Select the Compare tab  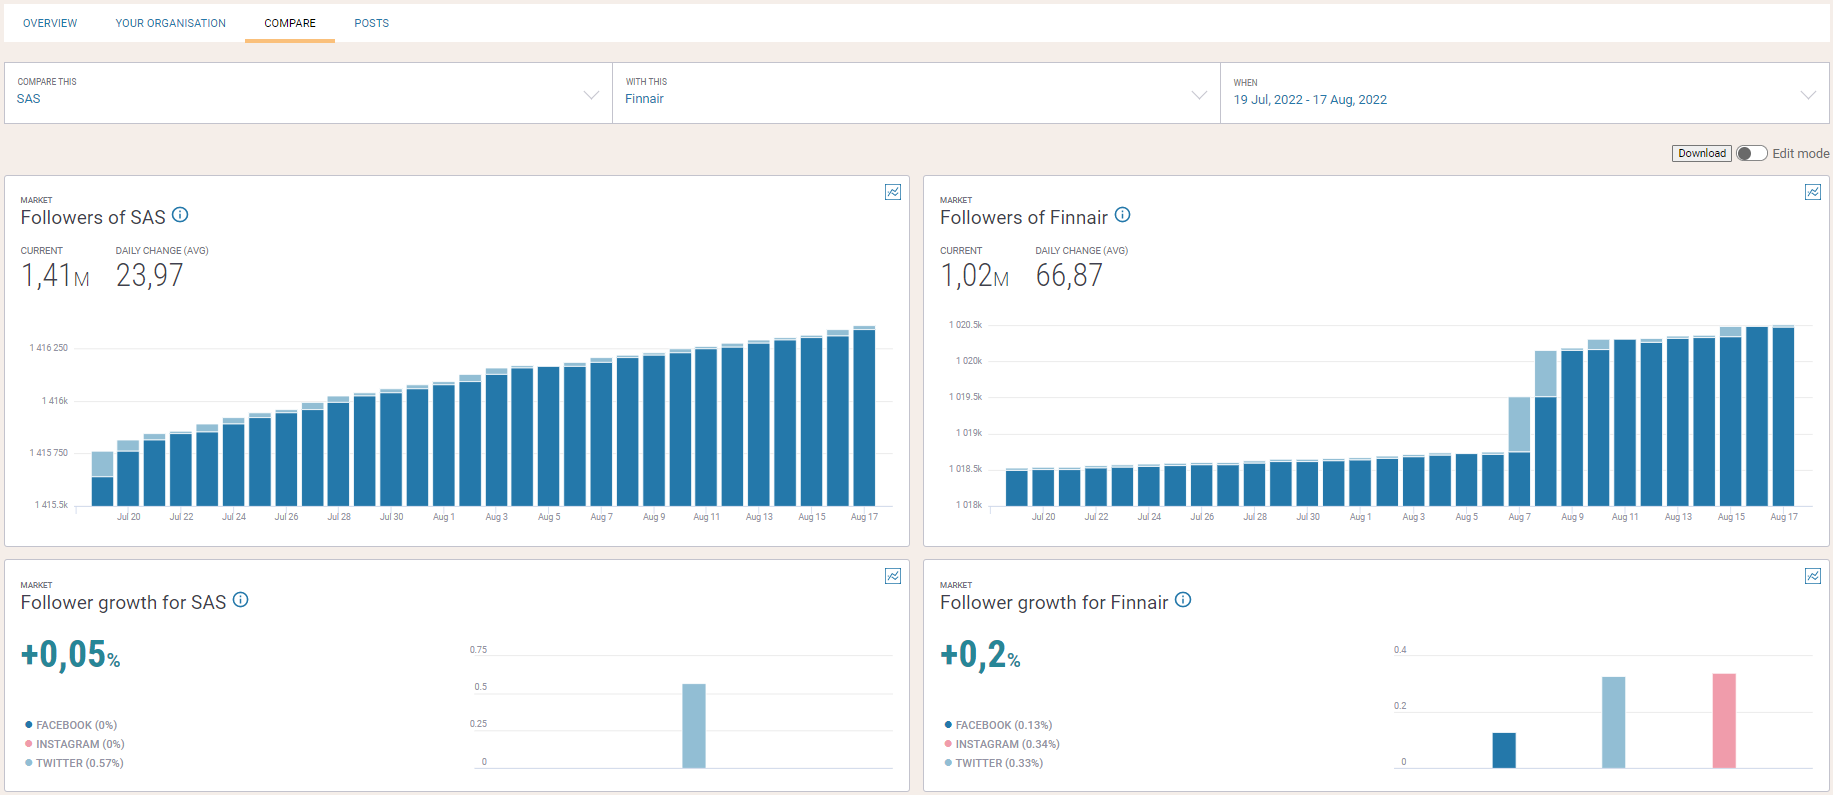click(x=290, y=23)
